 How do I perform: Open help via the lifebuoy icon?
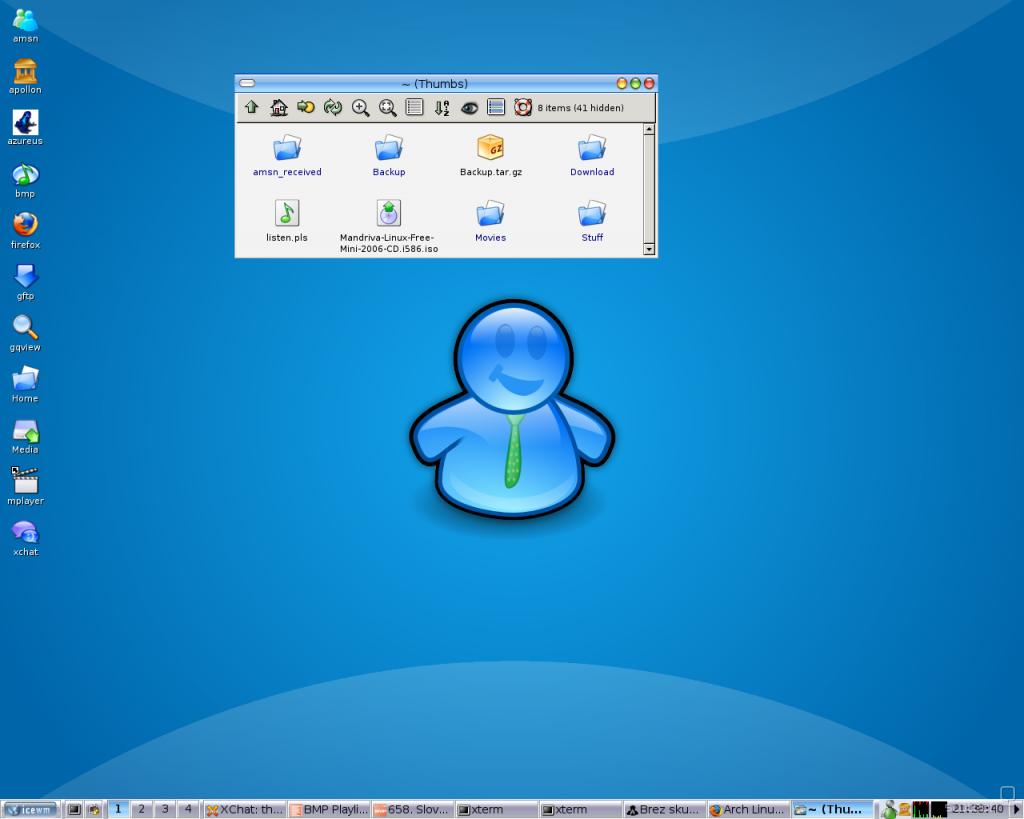pos(523,107)
